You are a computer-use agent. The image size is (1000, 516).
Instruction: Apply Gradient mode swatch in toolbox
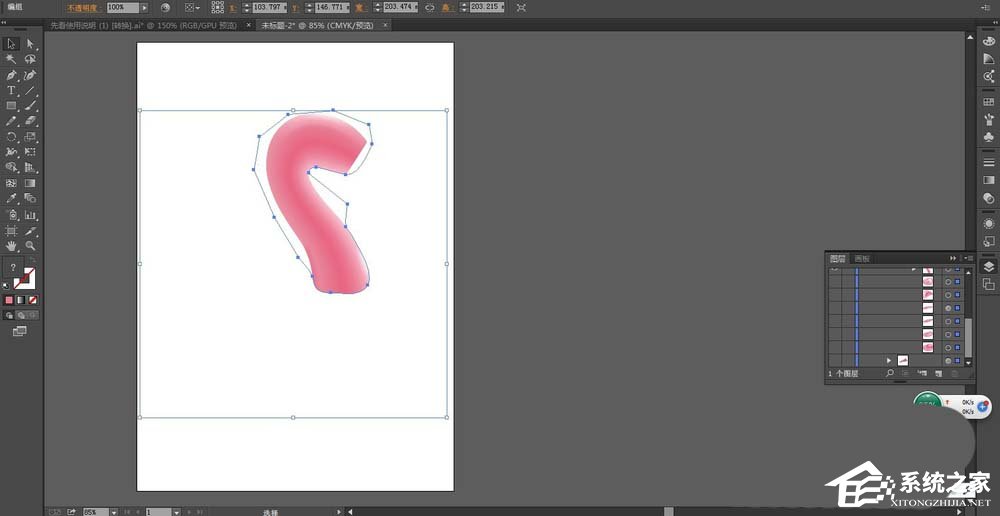(x=20, y=300)
